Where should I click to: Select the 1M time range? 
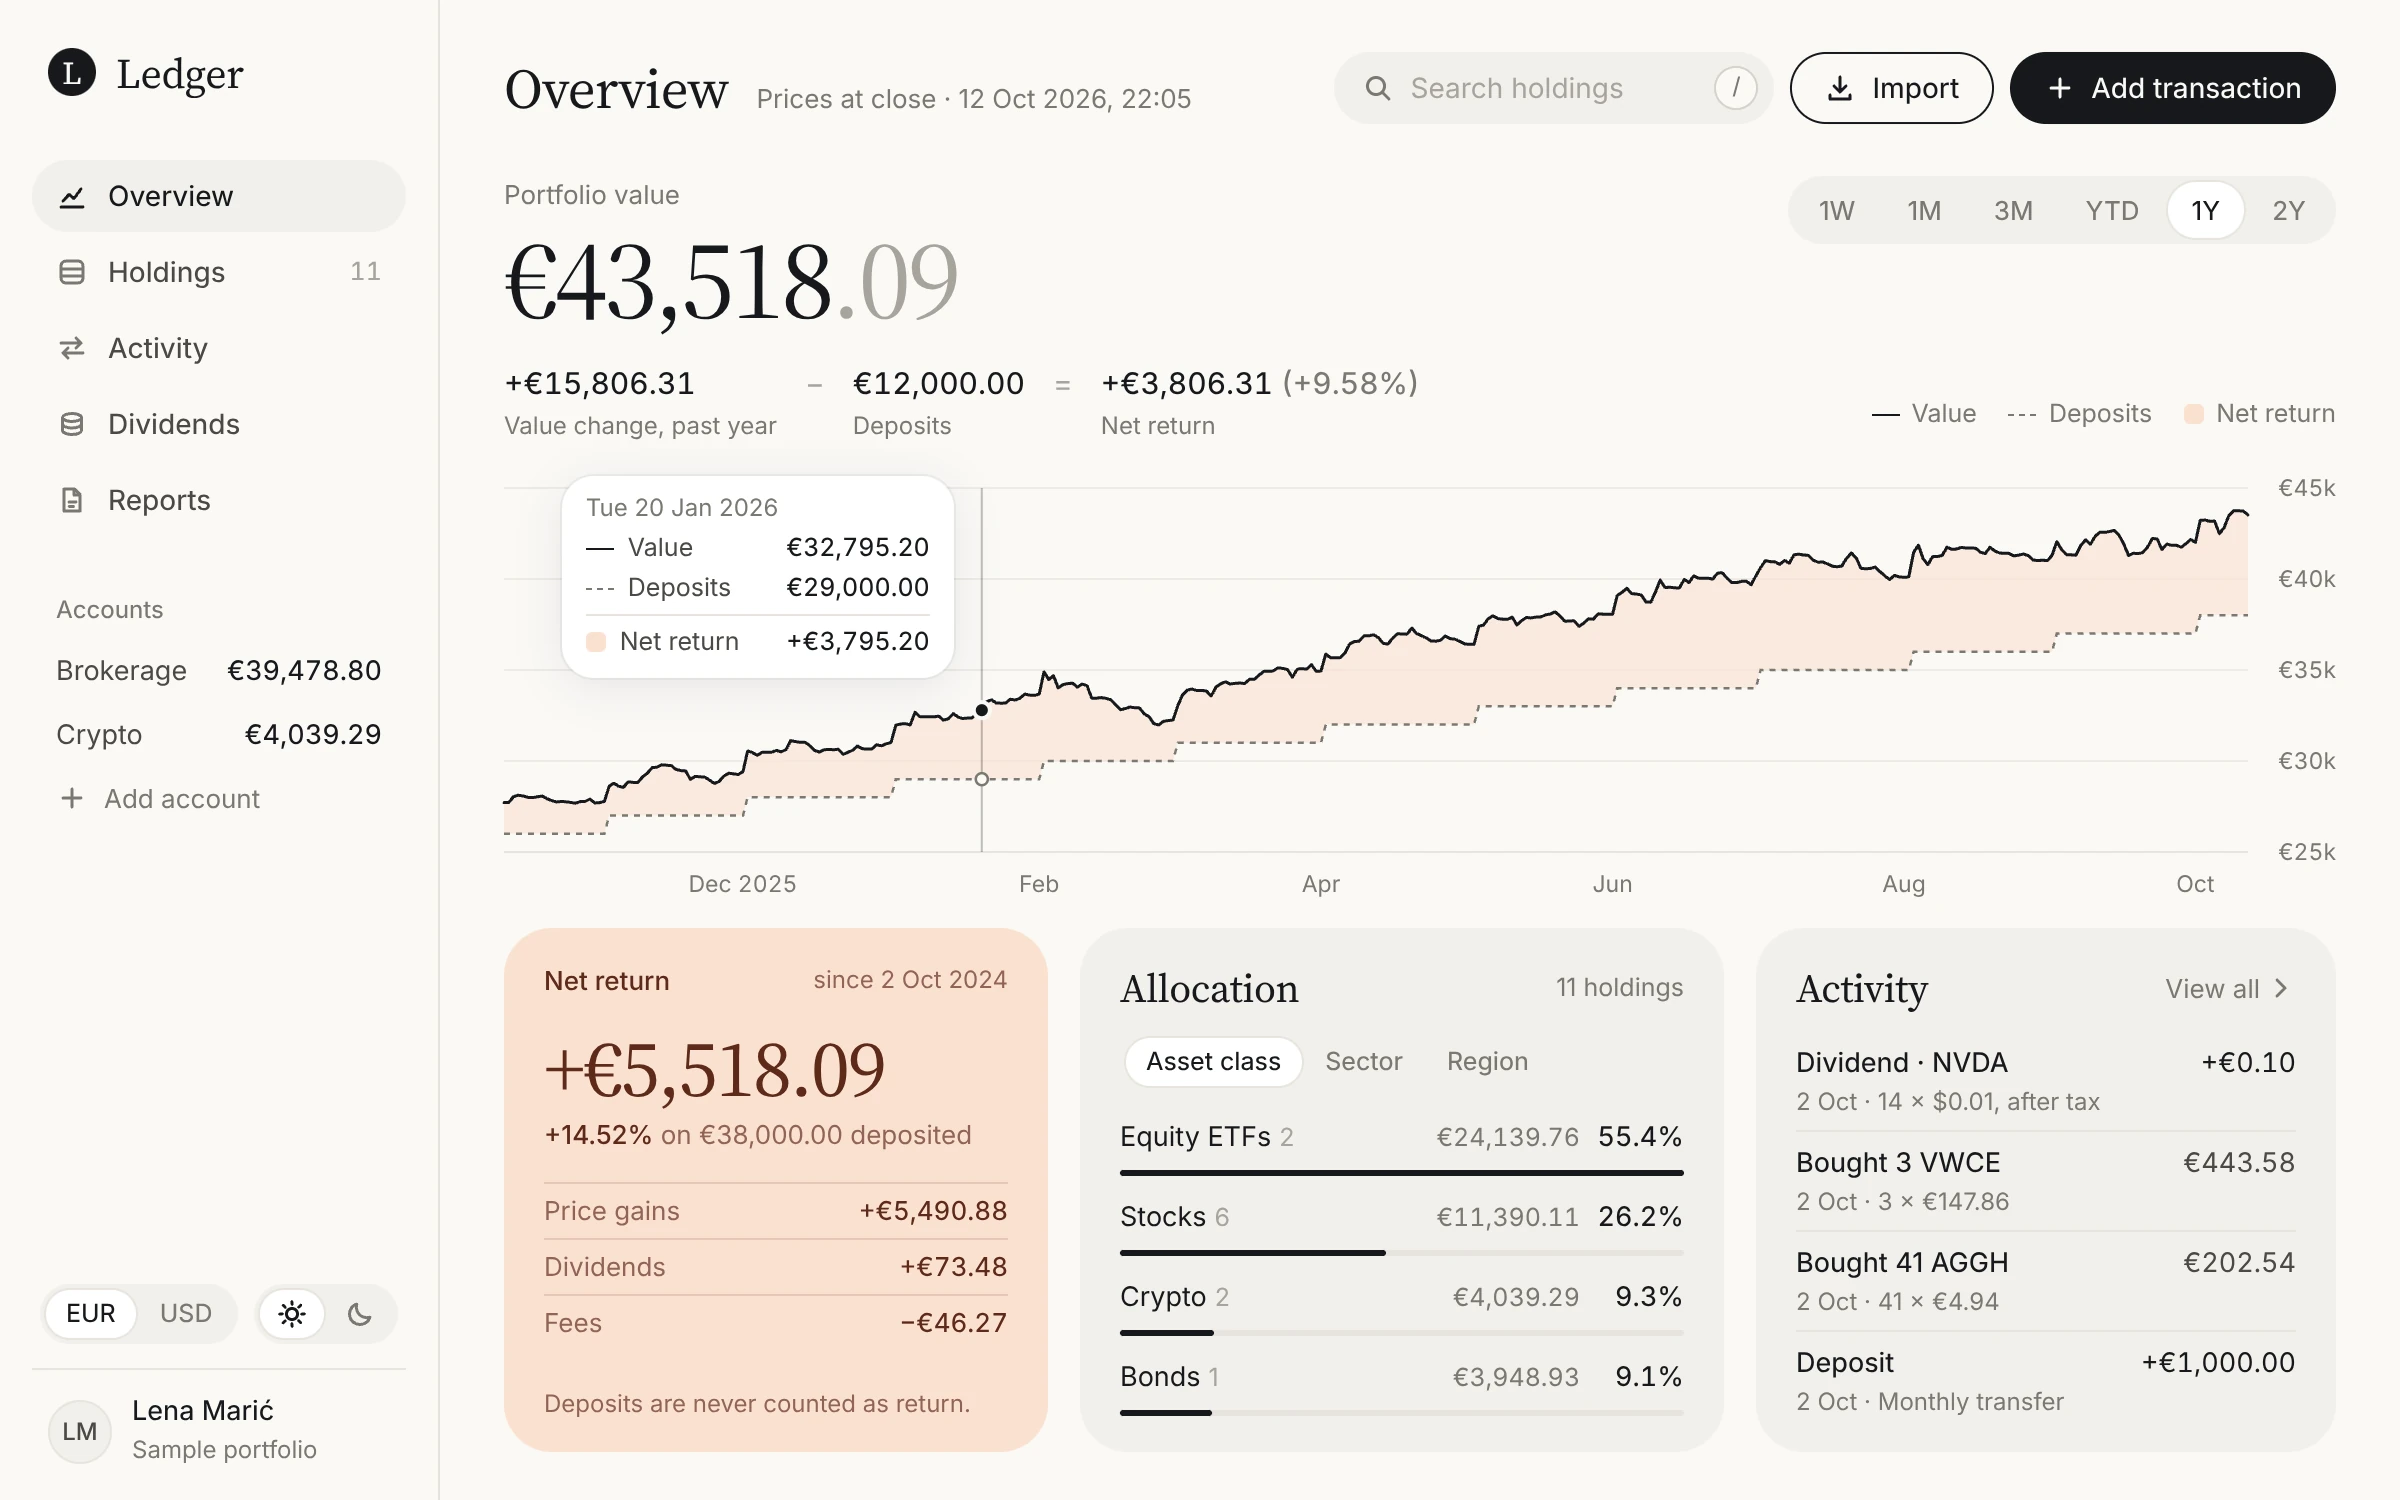click(x=1924, y=210)
